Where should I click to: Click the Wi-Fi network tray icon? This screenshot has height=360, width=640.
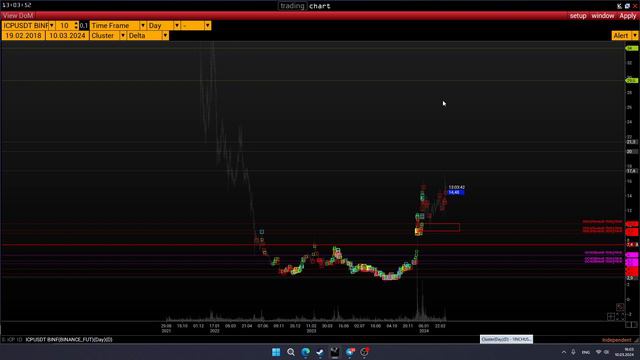pyautogui.click(x=599, y=352)
